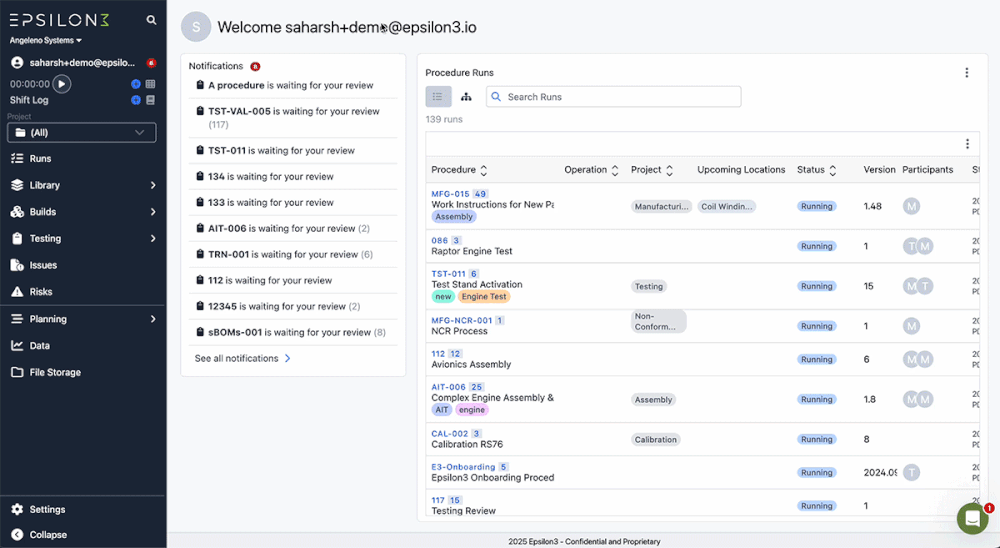Open the Angeleno Systems workspace dropdown
This screenshot has width=1000, height=548.
[x=46, y=40]
